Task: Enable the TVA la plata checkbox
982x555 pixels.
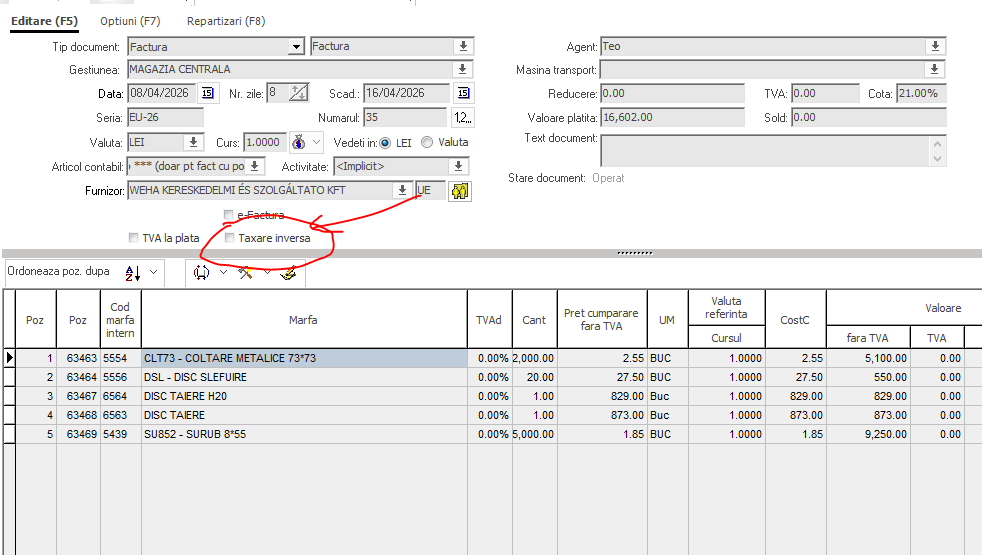Action: (x=133, y=238)
